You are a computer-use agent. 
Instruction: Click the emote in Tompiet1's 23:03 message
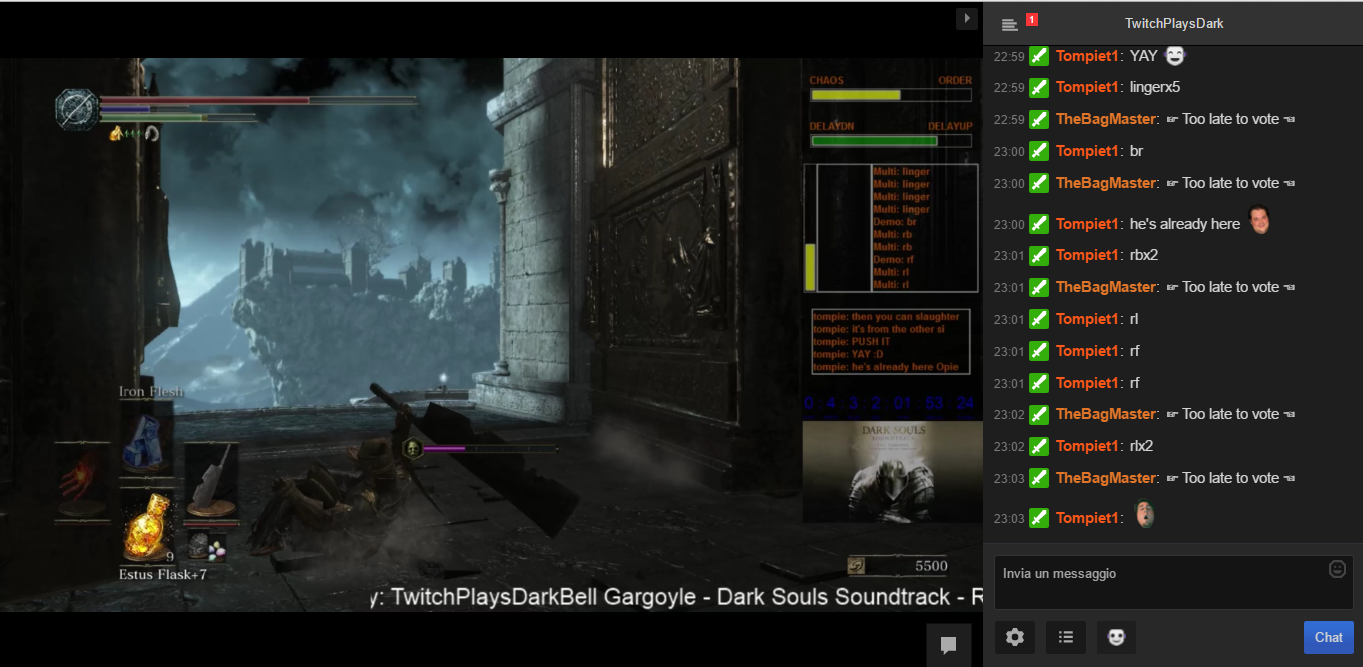[x=1144, y=515]
